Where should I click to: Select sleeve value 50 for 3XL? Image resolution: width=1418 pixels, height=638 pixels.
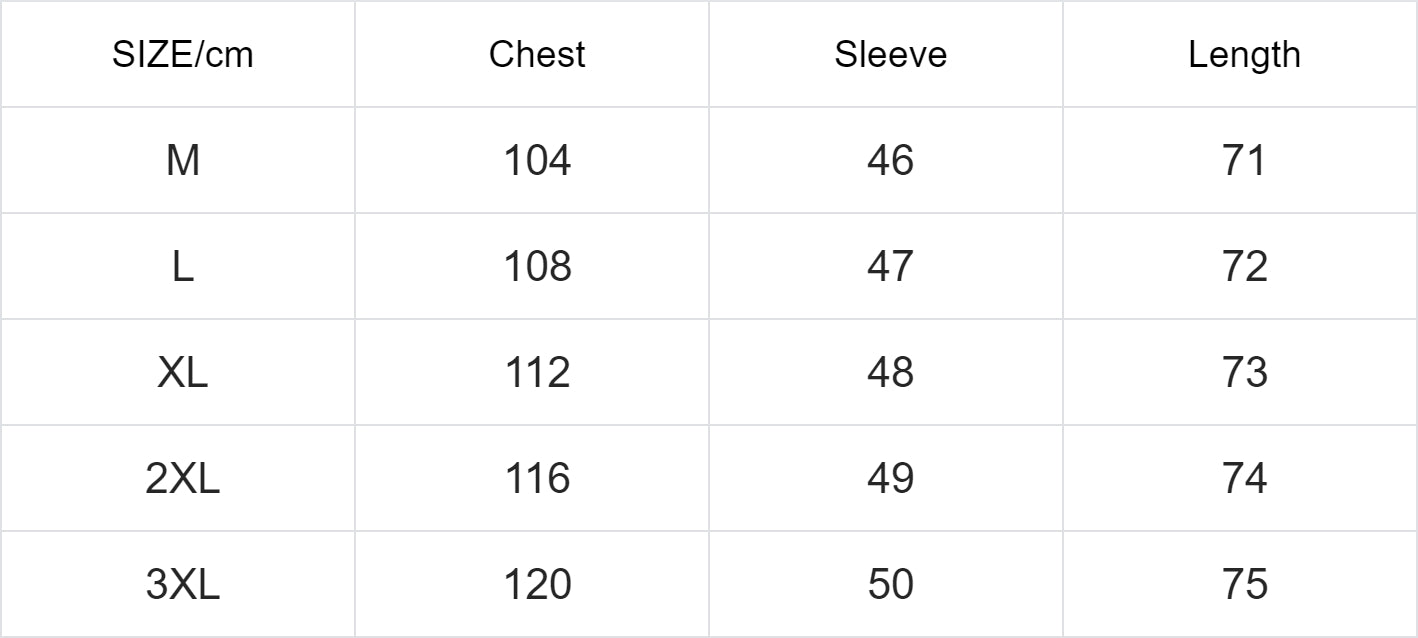pos(890,585)
